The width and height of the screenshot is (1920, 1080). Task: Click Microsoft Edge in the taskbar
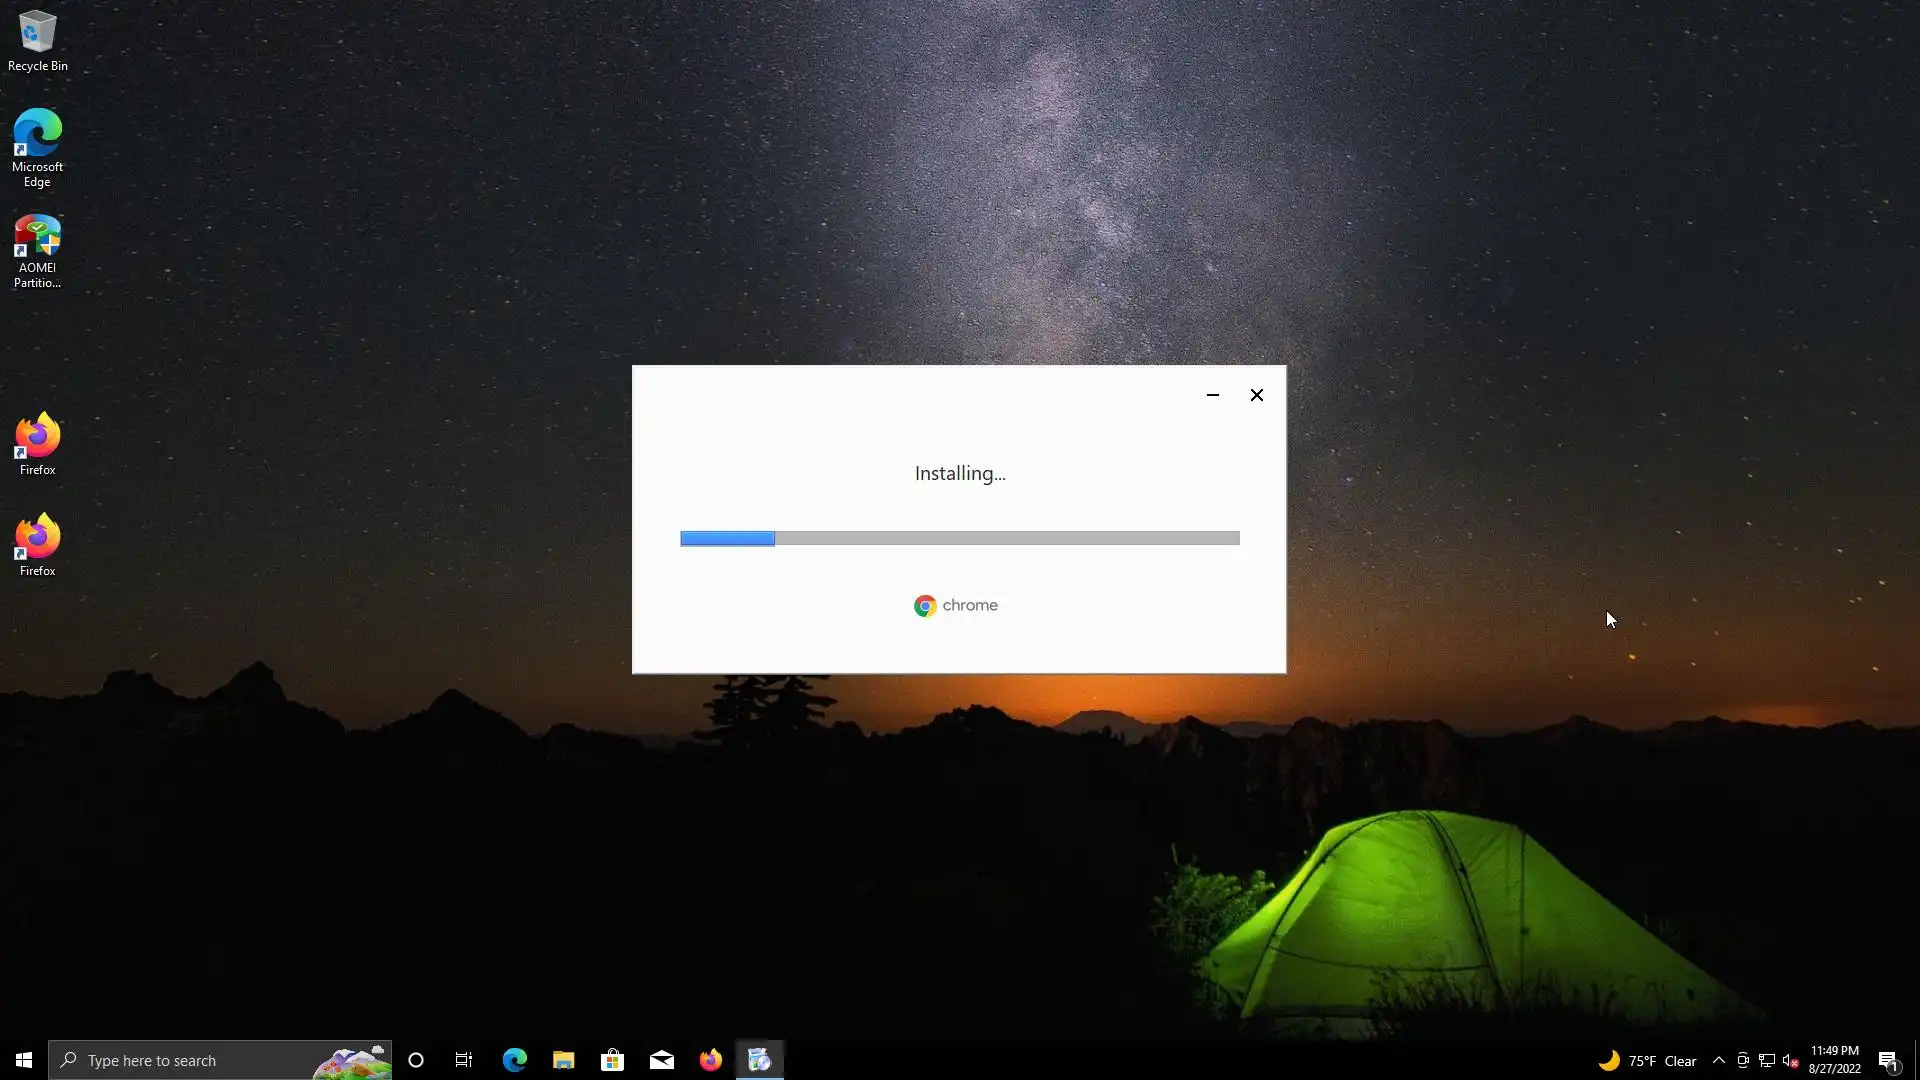(x=514, y=1060)
